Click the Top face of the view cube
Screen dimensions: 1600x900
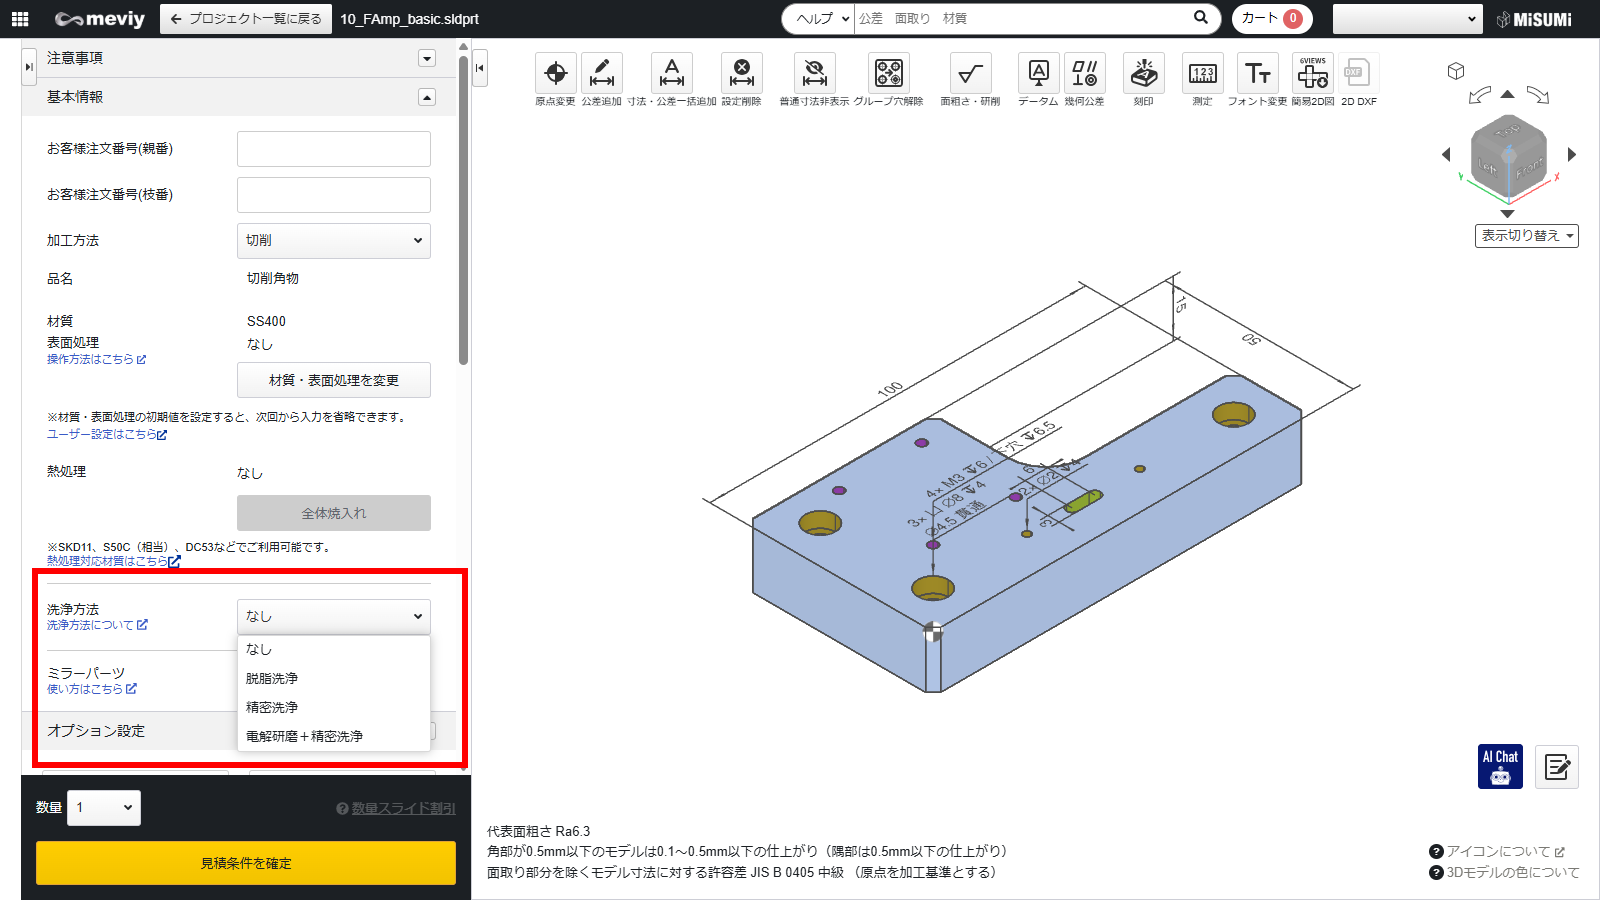[x=1507, y=131]
